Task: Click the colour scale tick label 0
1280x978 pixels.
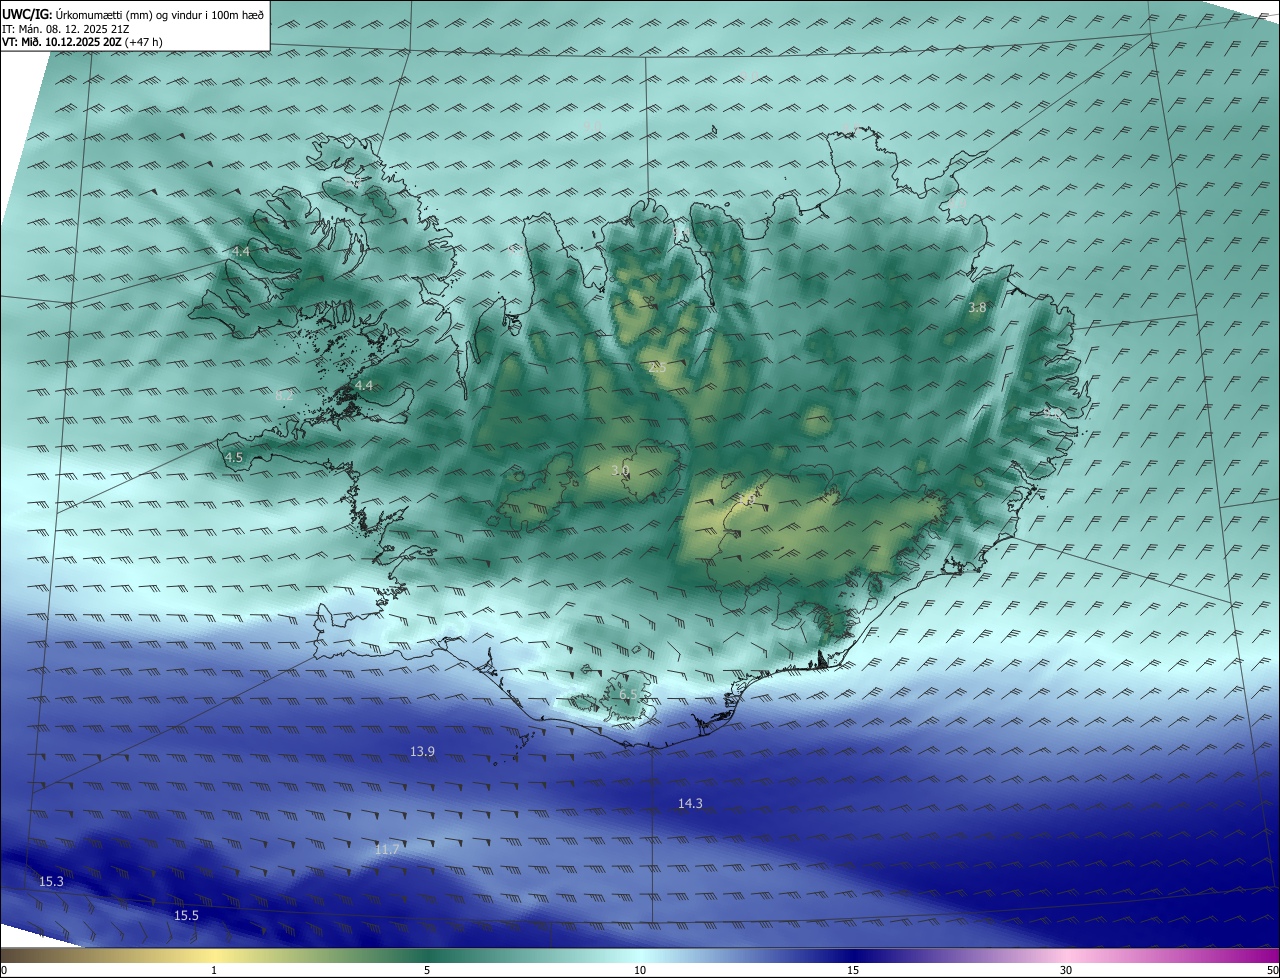Action: pyautogui.click(x=4, y=970)
